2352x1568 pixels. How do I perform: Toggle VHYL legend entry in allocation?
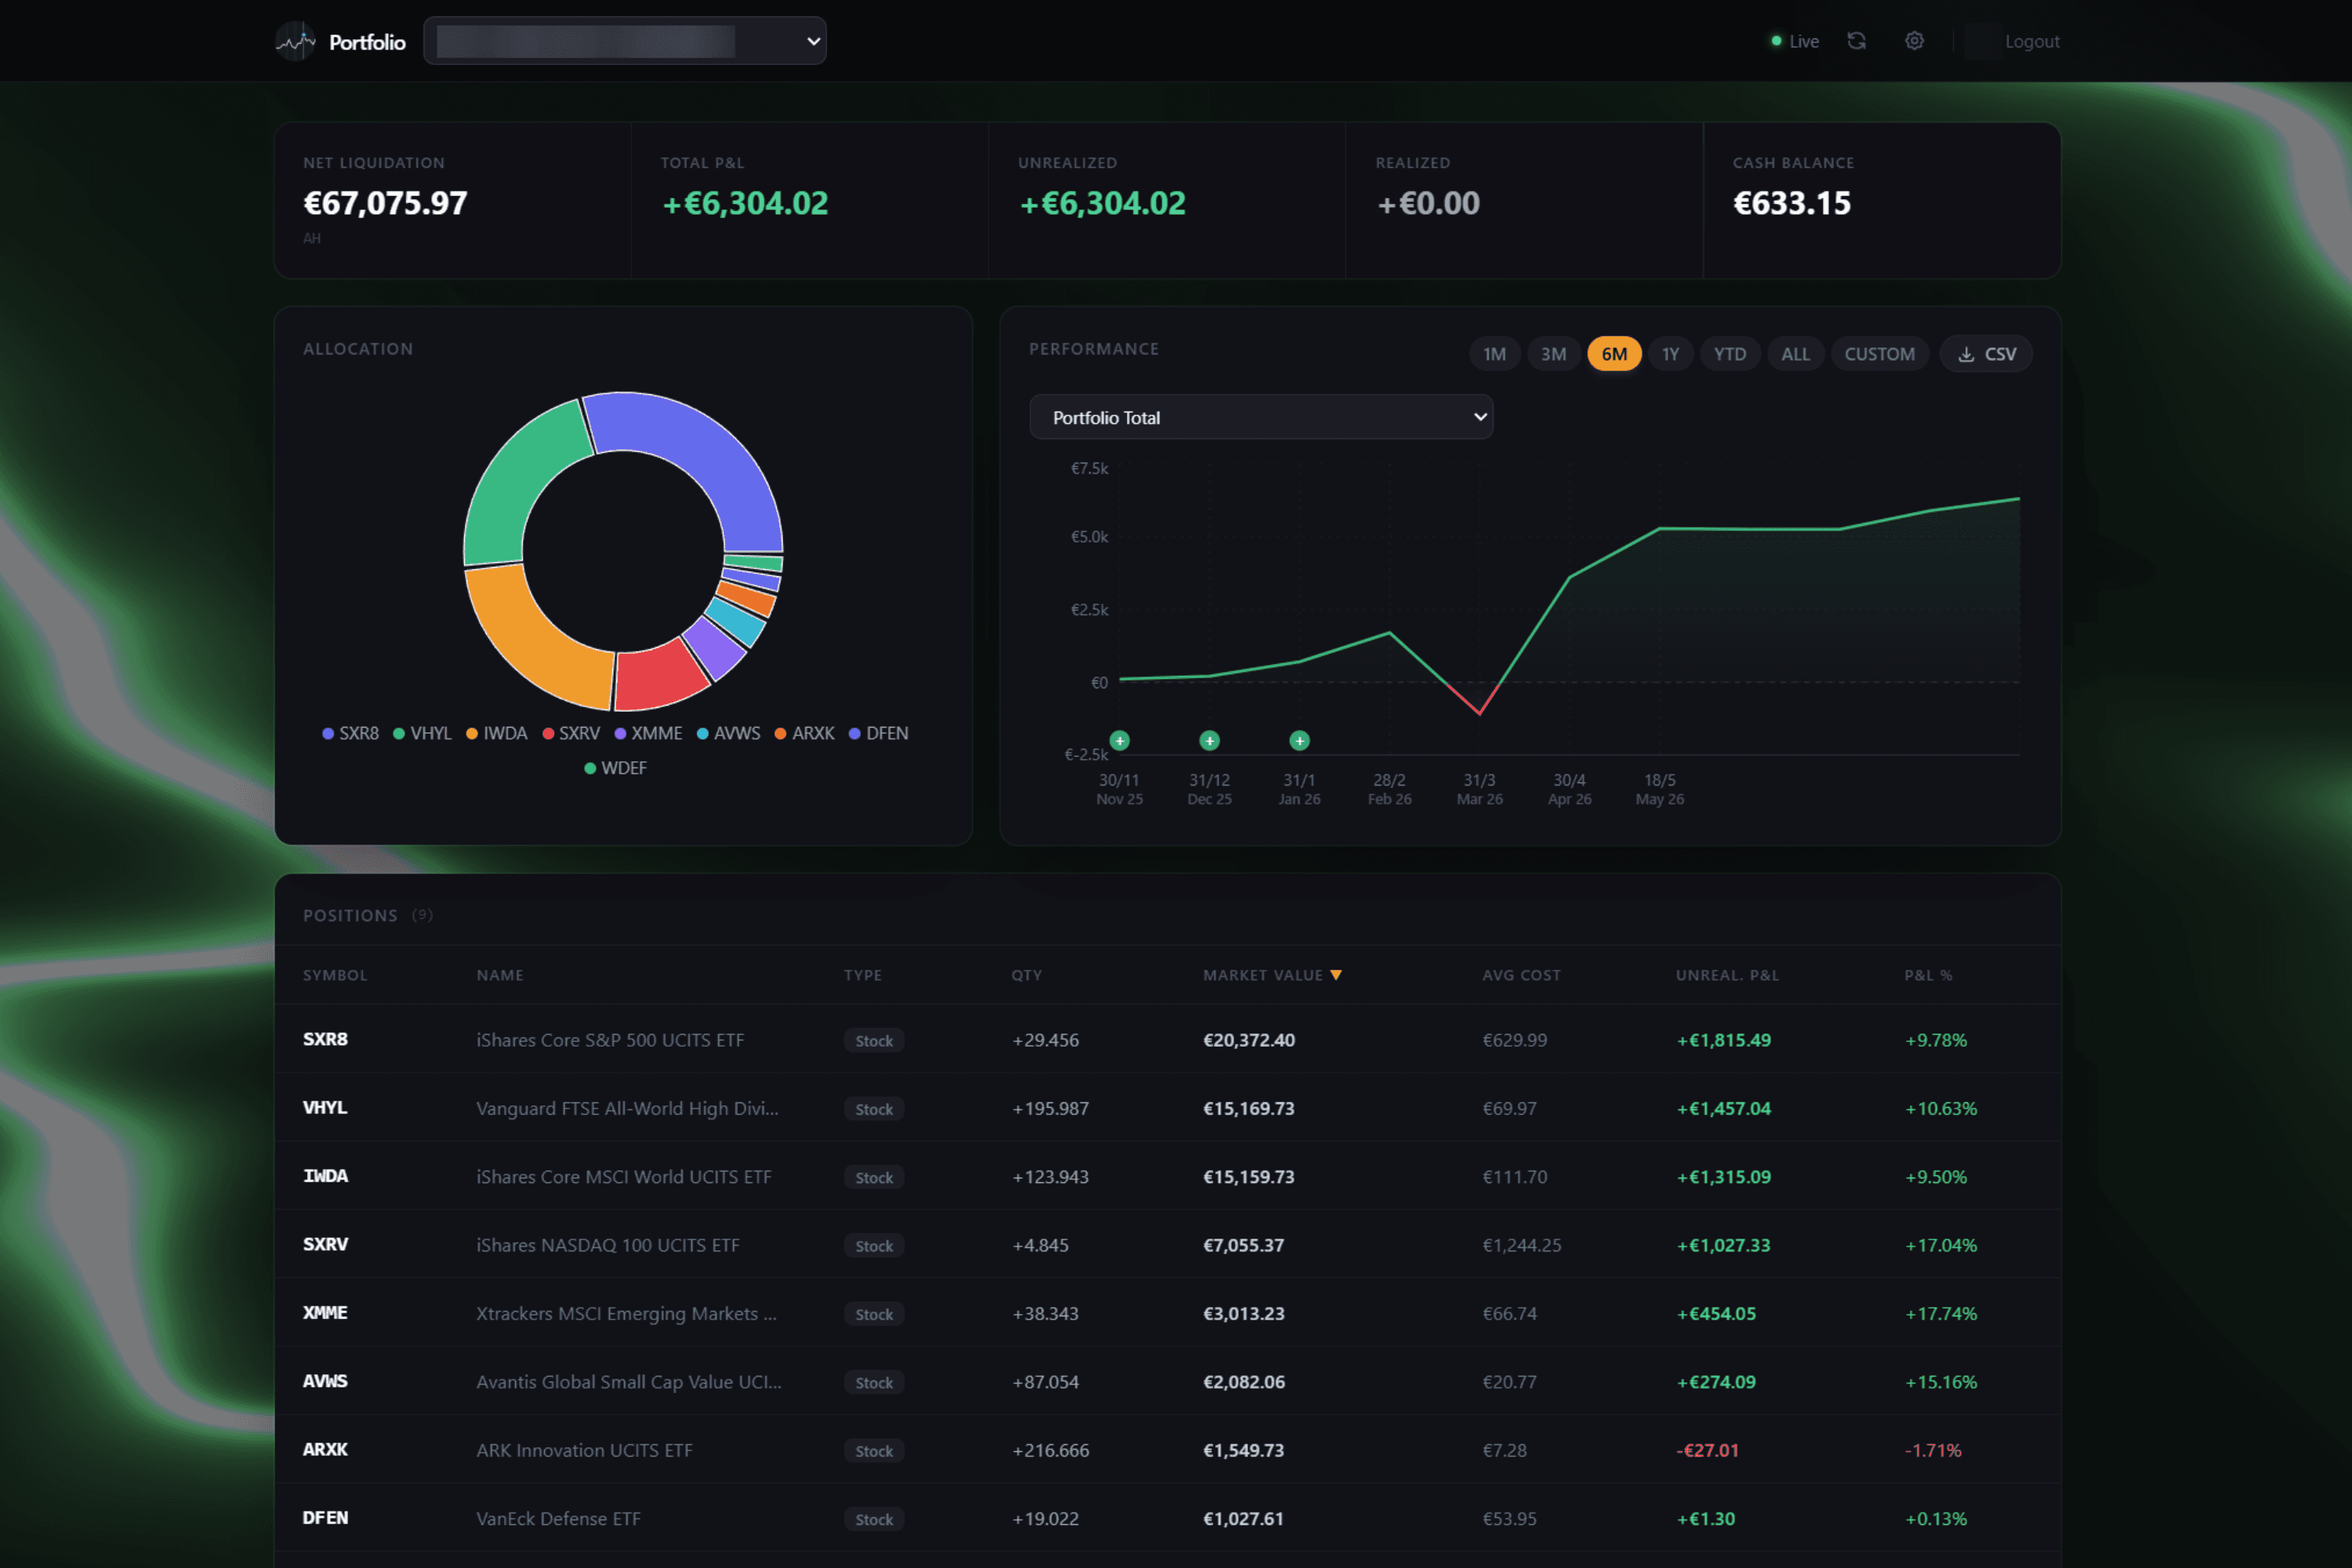(x=422, y=733)
